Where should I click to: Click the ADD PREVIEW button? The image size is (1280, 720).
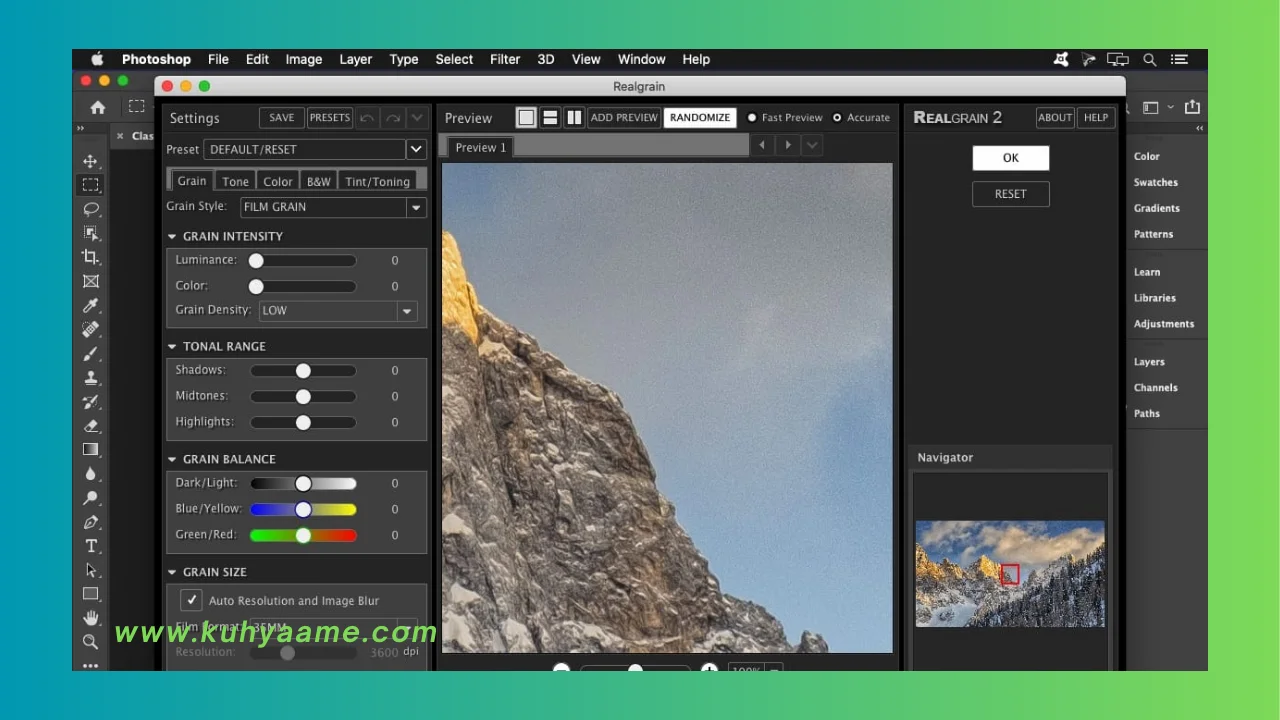[x=624, y=118]
